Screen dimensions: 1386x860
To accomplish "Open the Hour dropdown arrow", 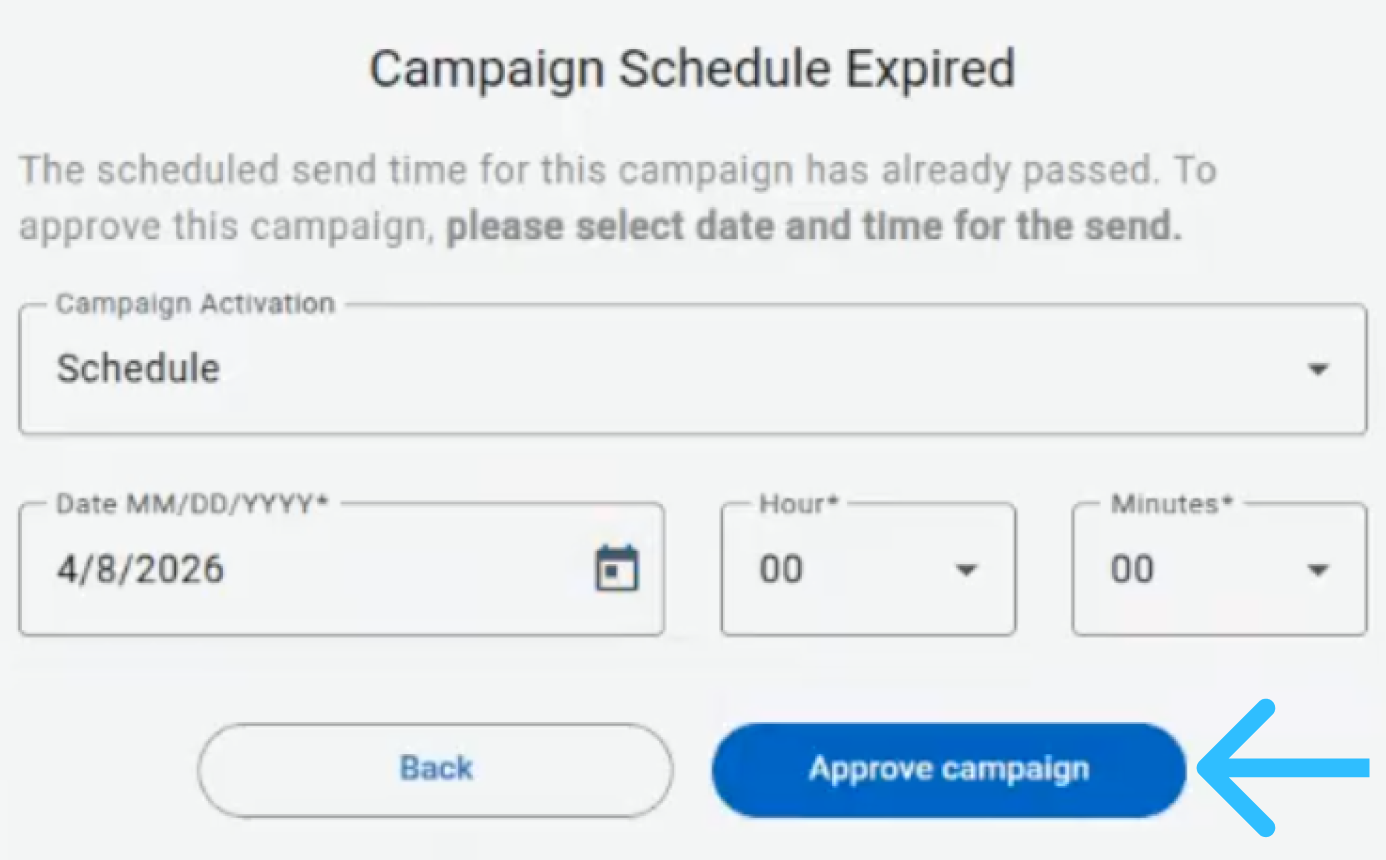I will [x=965, y=570].
